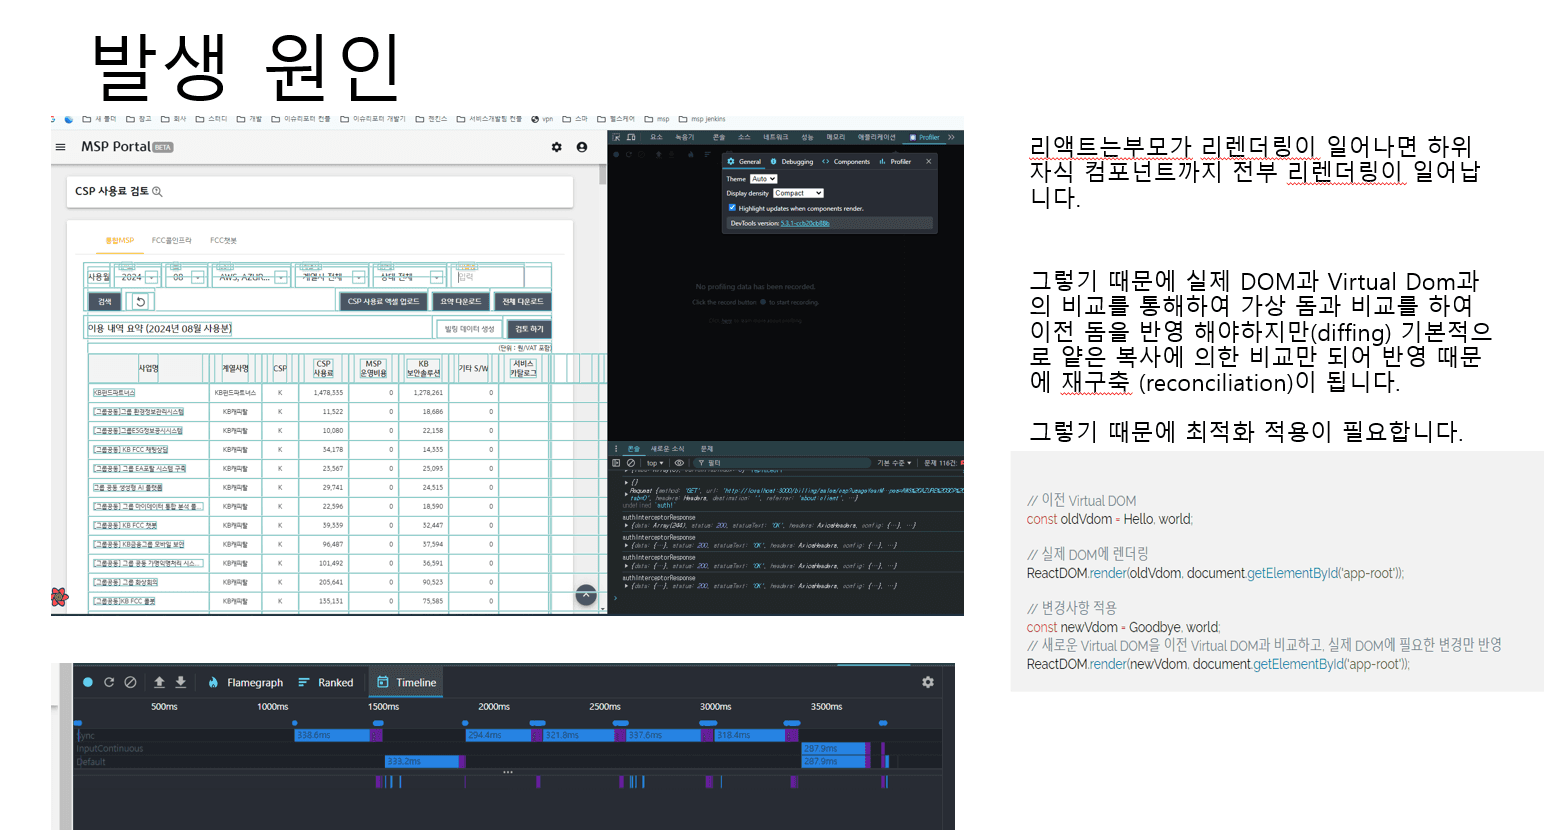Load a profile using the upload arrow icon
The height and width of the screenshot is (836, 1549).
tap(159, 682)
